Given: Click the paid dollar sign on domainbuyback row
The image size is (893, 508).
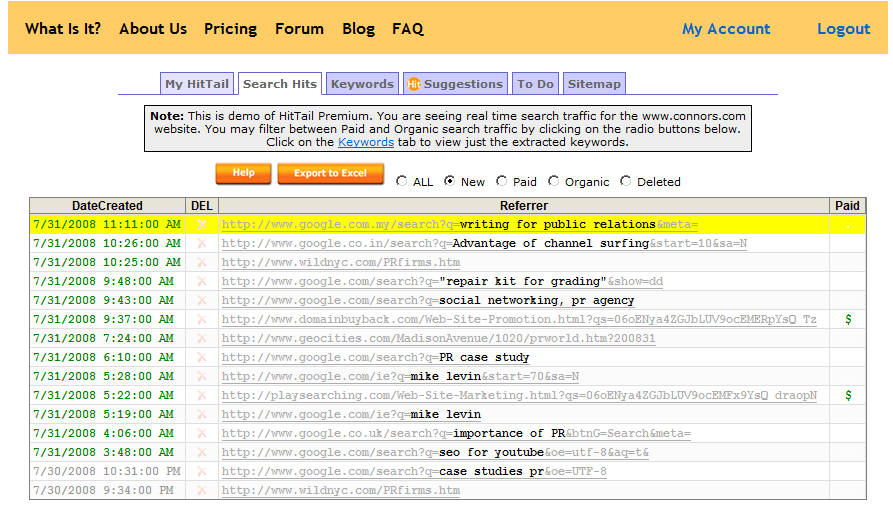Looking at the screenshot, I should 848,319.
